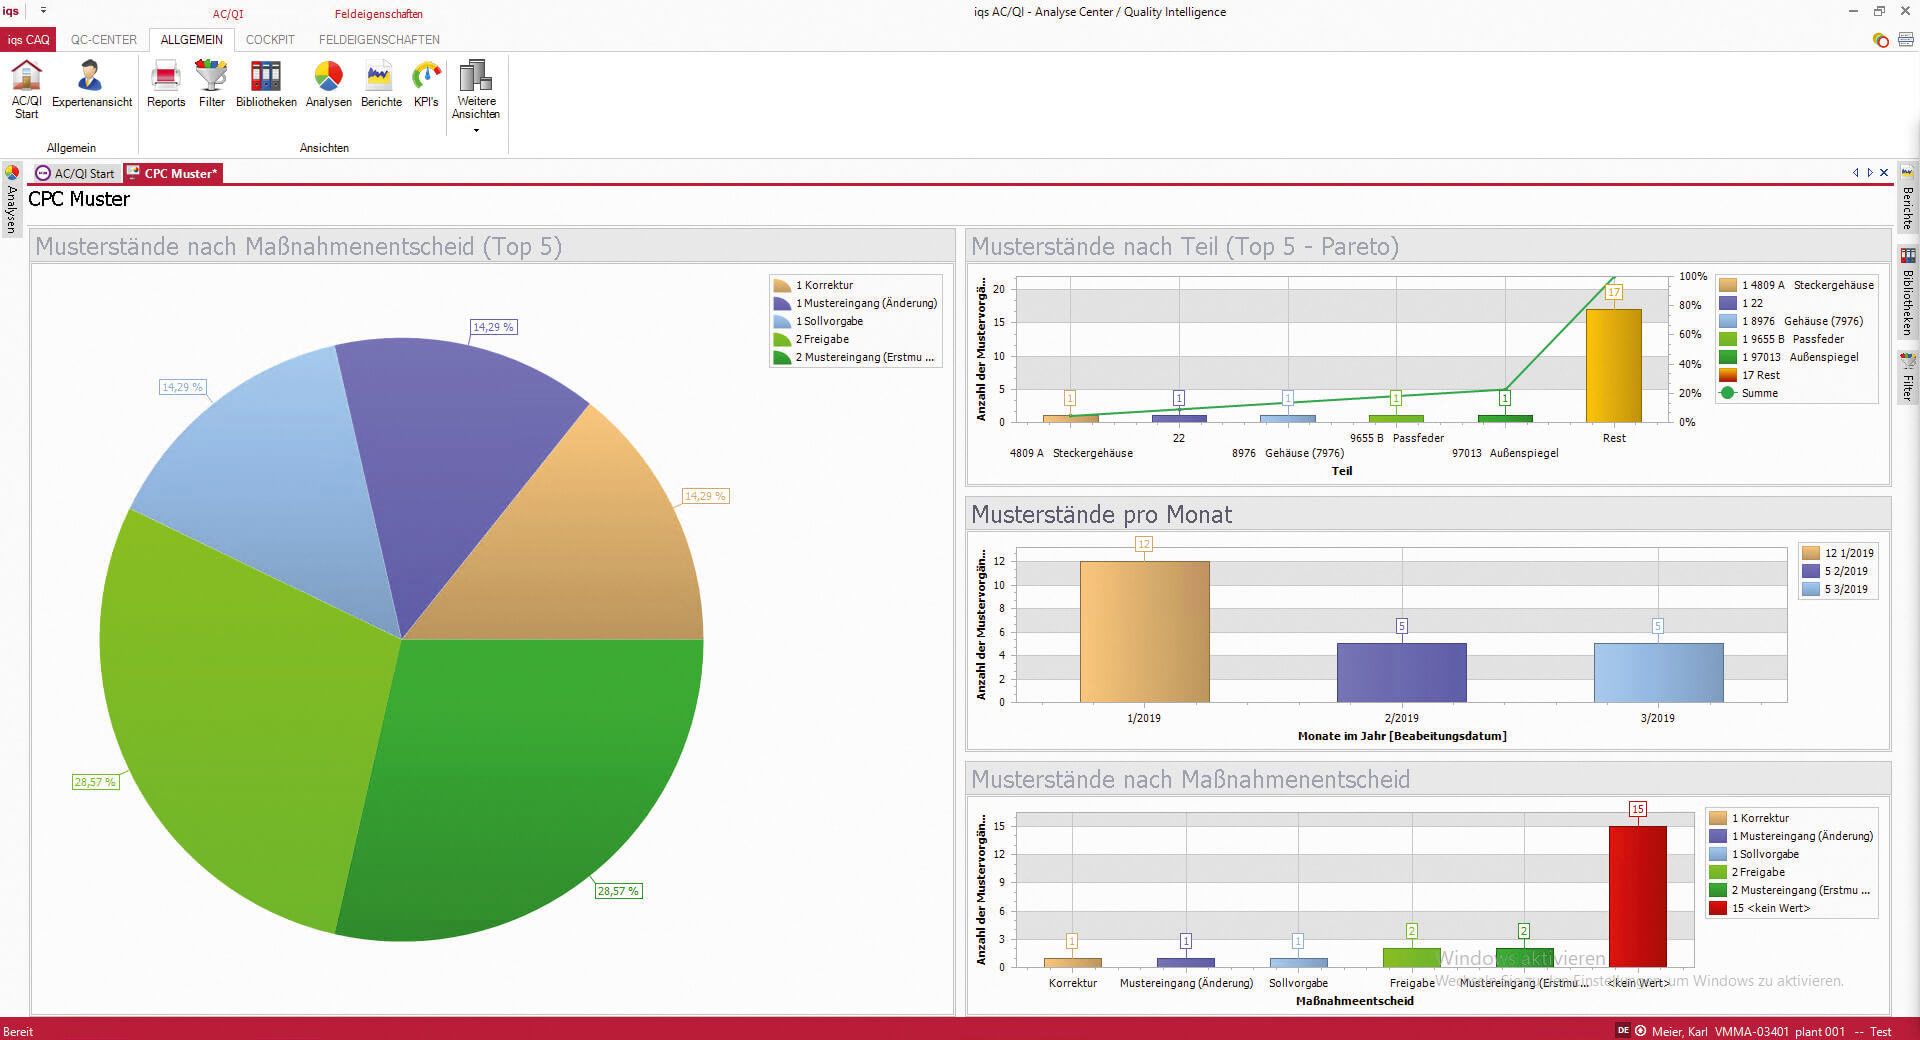Click the iqs CAQ application button
The height and width of the screenshot is (1040, 1920).
pos(28,40)
